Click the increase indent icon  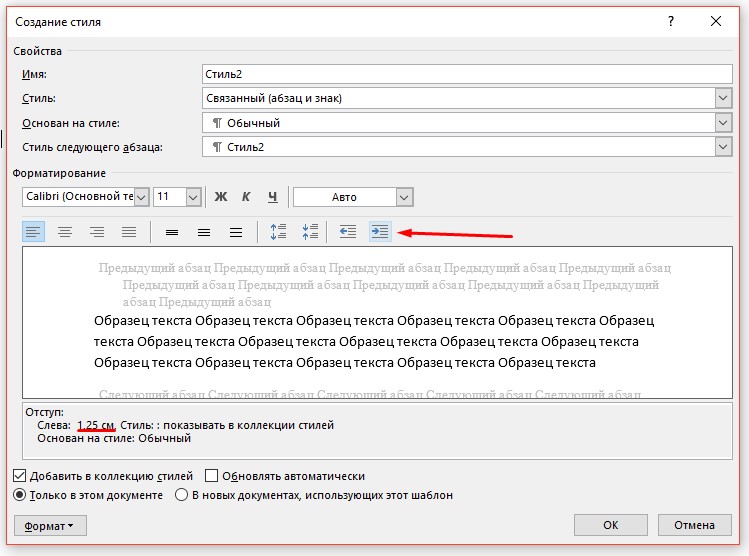(x=380, y=232)
